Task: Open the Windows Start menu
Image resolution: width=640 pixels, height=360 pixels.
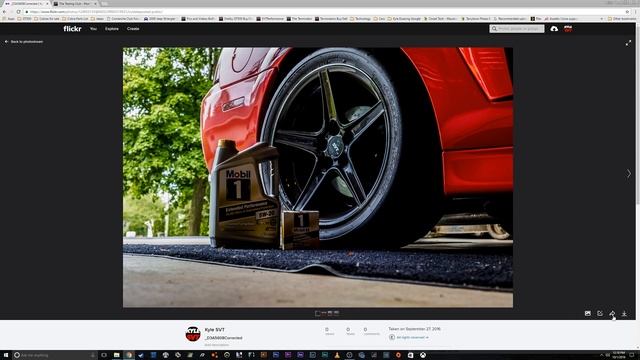Action: (6, 355)
